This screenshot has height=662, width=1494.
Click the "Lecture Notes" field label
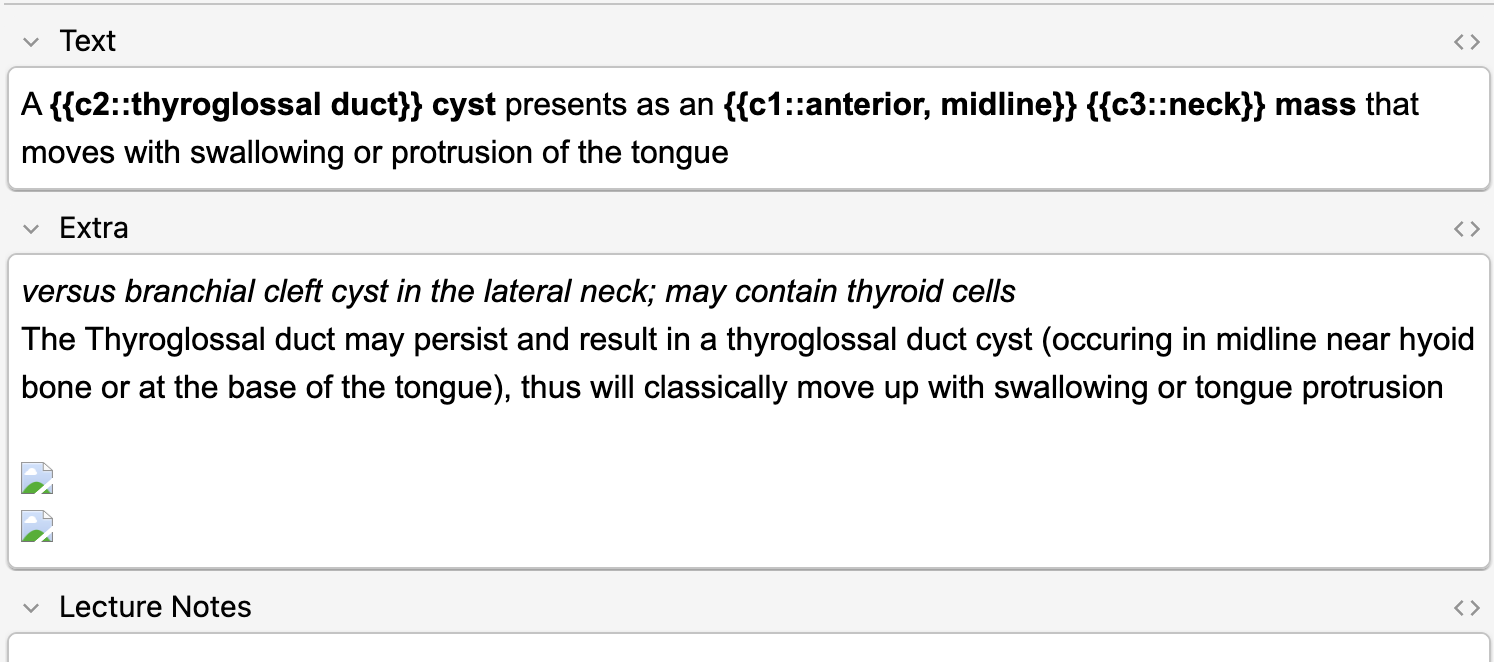pyautogui.click(x=155, y=607)
